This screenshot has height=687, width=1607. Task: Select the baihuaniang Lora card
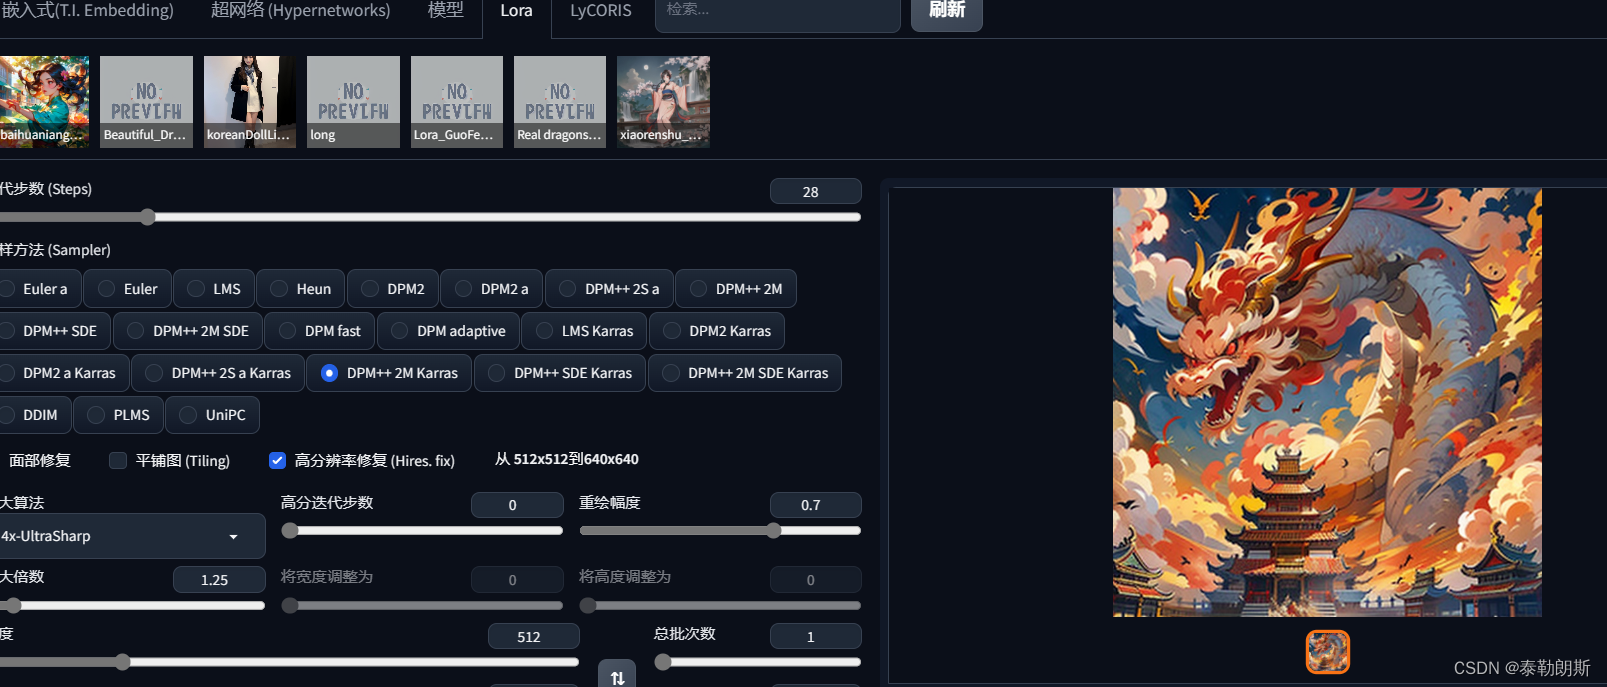point(44,102)
